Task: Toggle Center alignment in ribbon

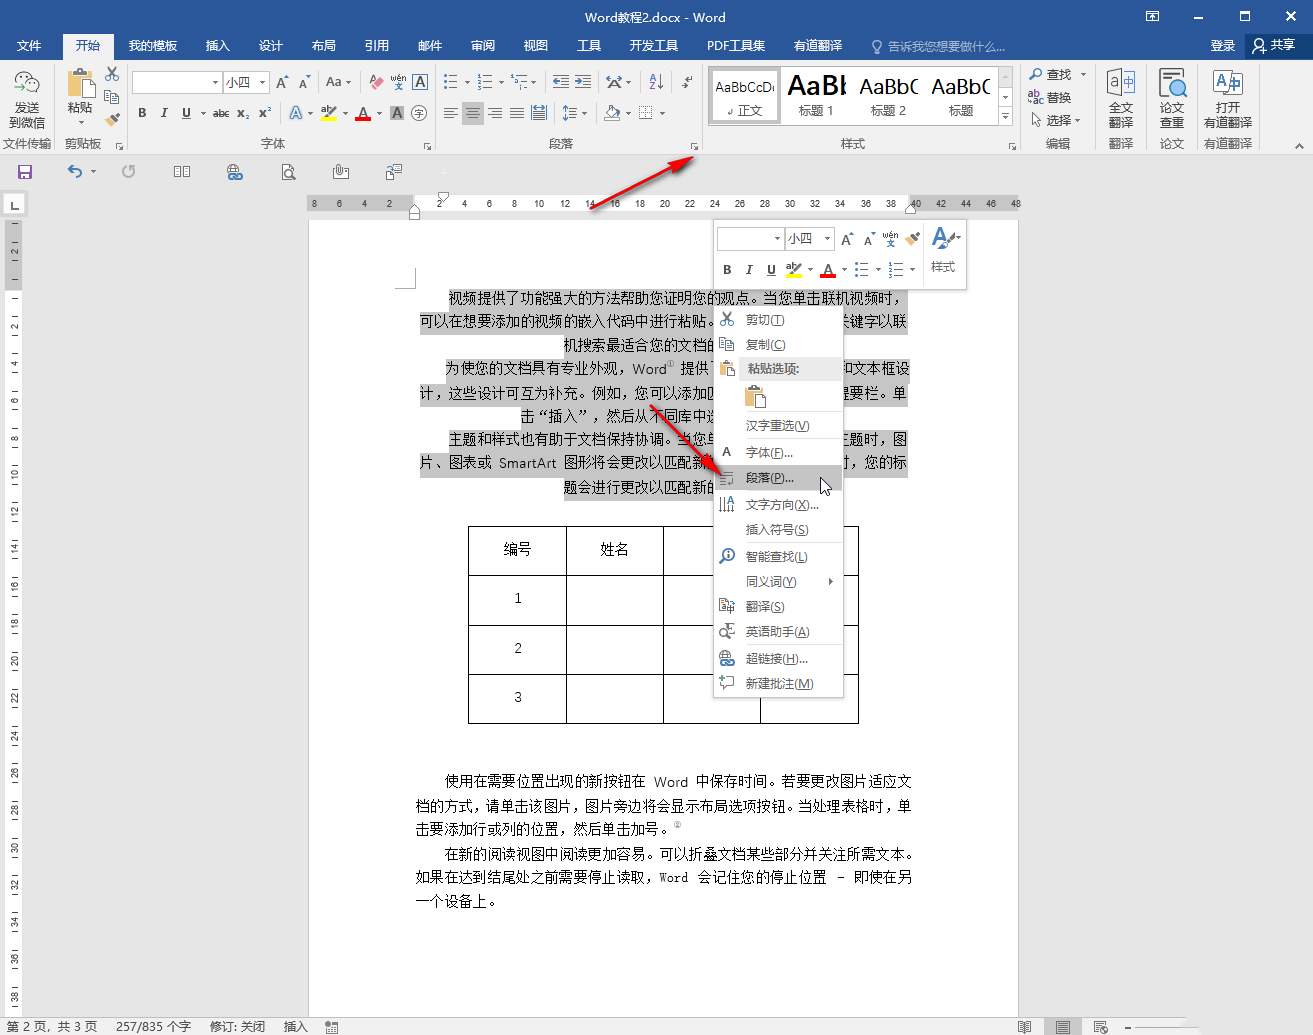Action: 473,113
